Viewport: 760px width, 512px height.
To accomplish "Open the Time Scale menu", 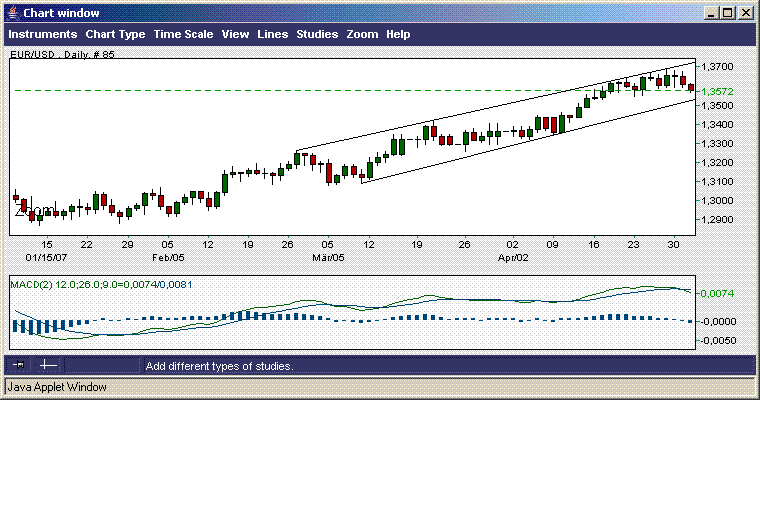I will click(x=183, y=34).
